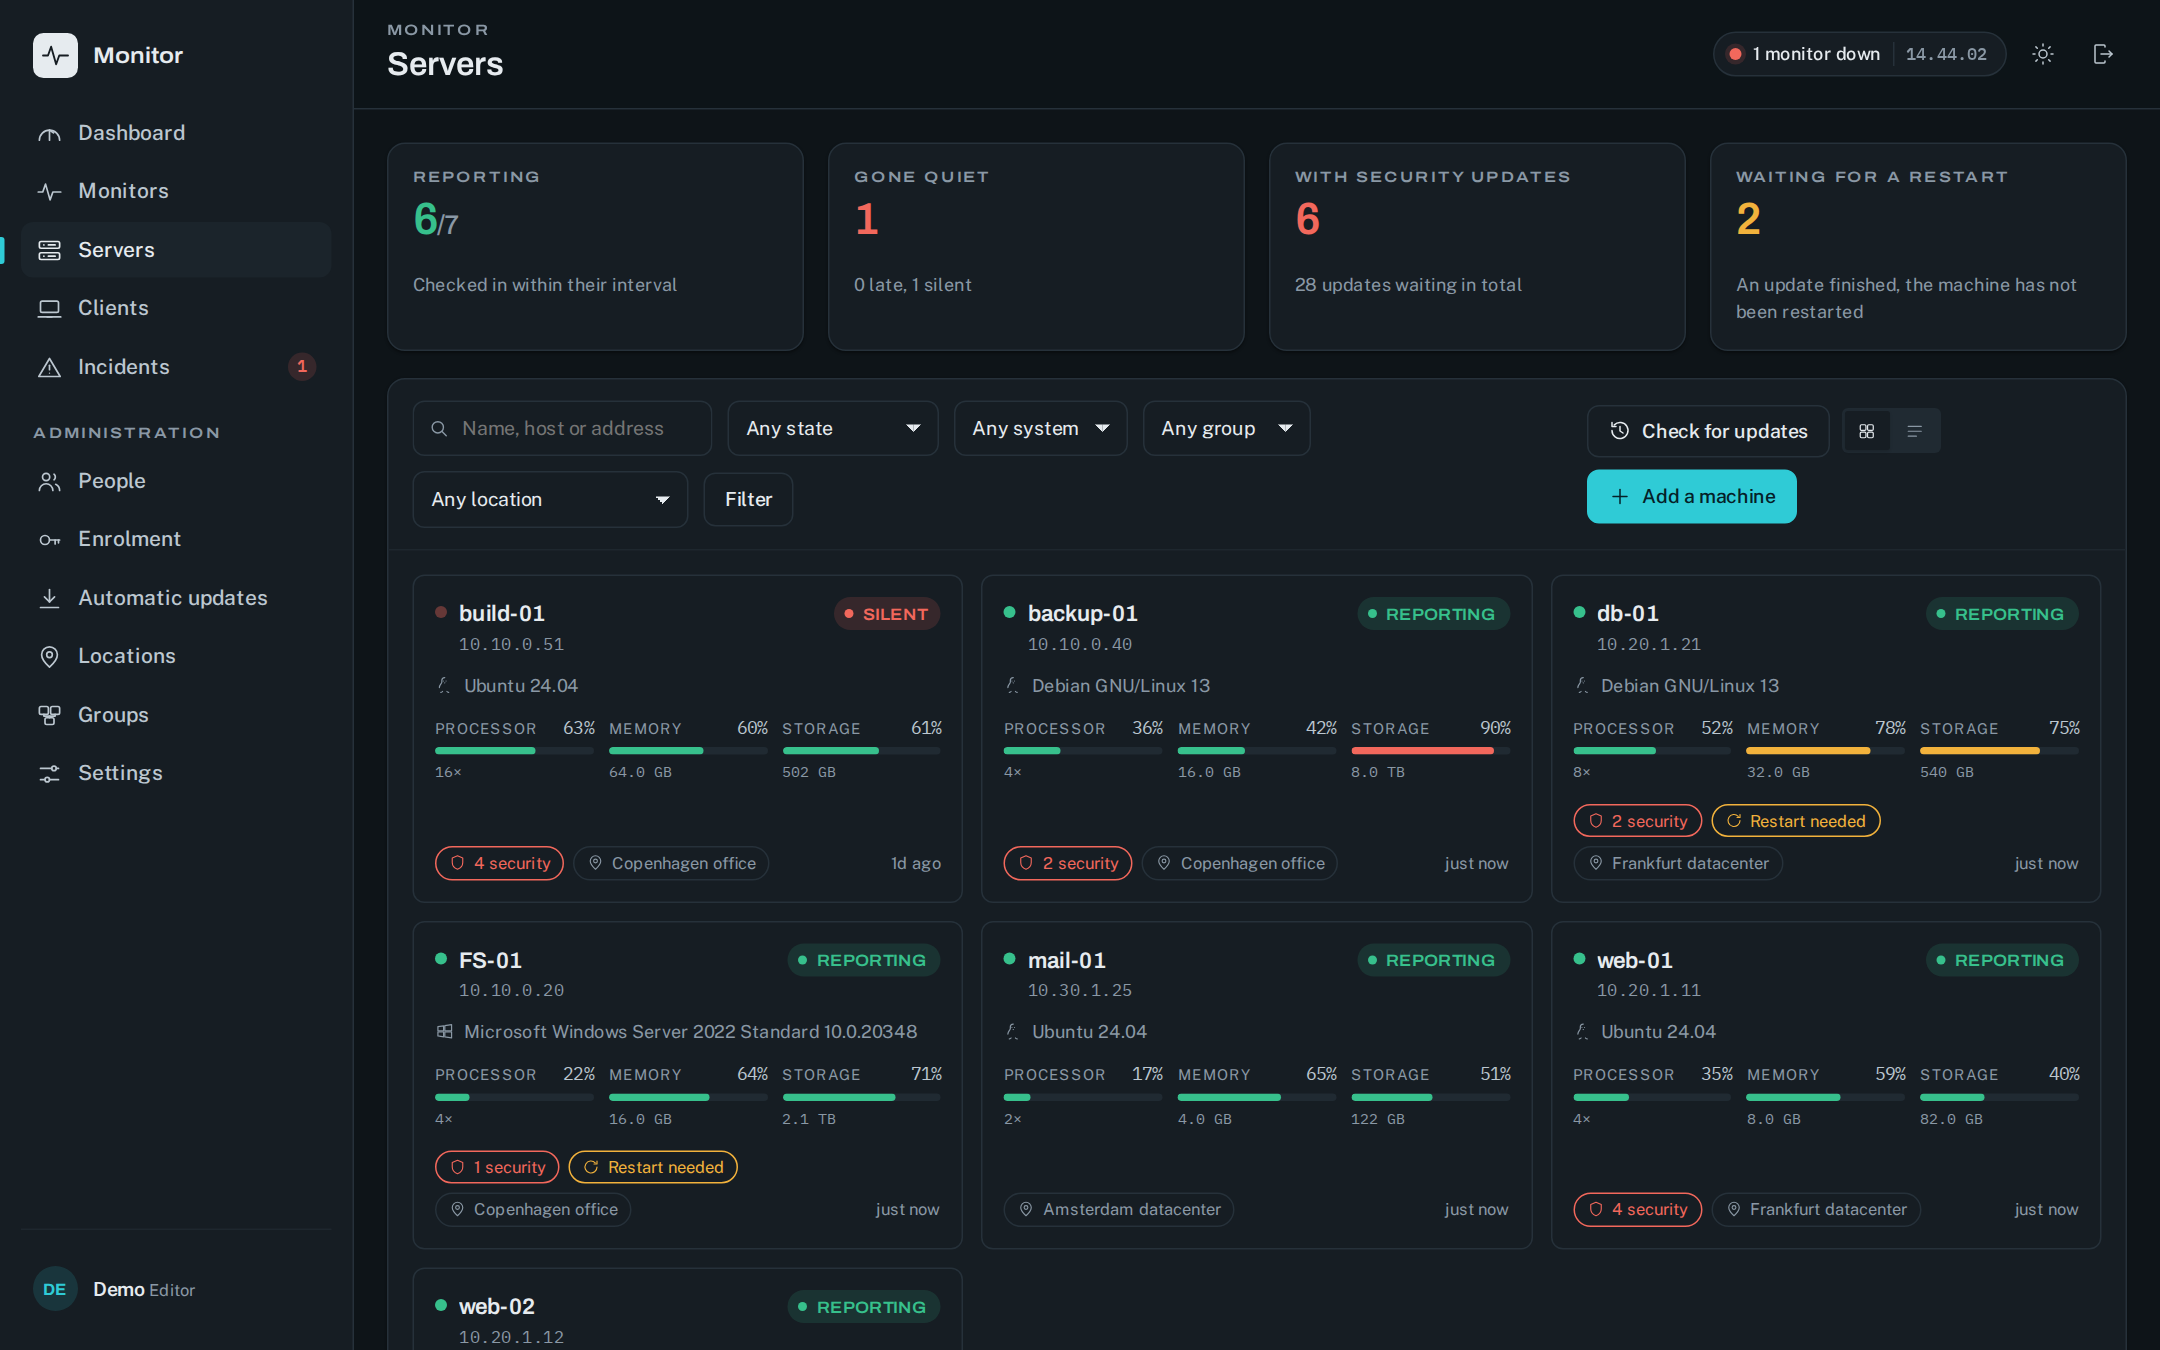The height and width of the screenshot is (1350, 2160).
Task: Switch to grid view layout
Action: (1866, 431)
